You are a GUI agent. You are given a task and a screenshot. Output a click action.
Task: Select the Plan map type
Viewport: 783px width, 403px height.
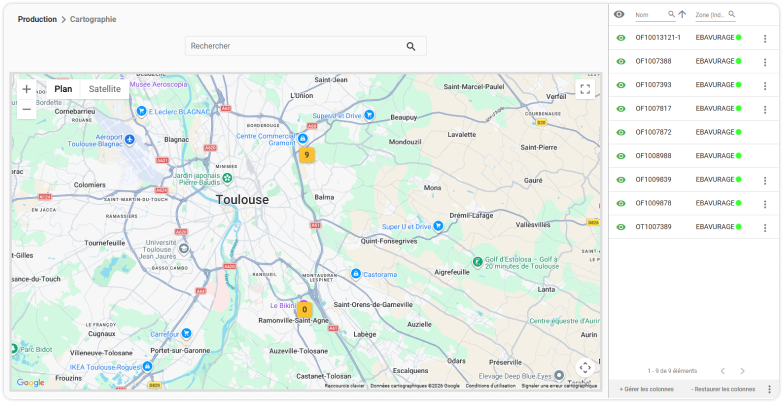(x=63, y=89)
